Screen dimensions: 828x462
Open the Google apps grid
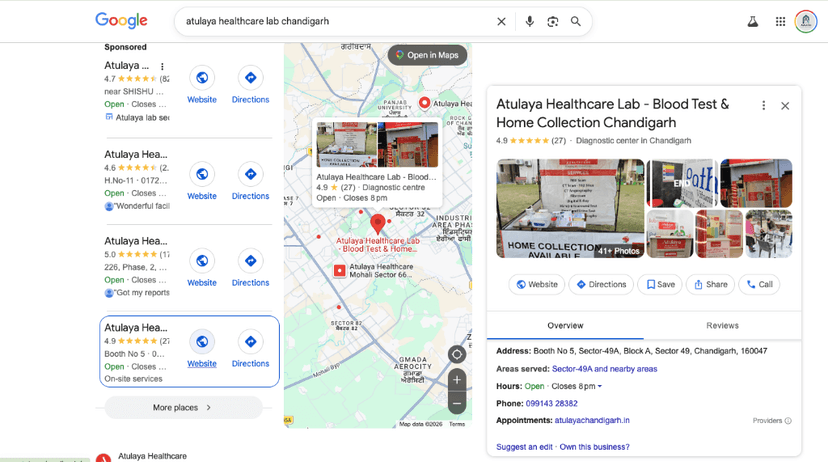tap(780, 21)
